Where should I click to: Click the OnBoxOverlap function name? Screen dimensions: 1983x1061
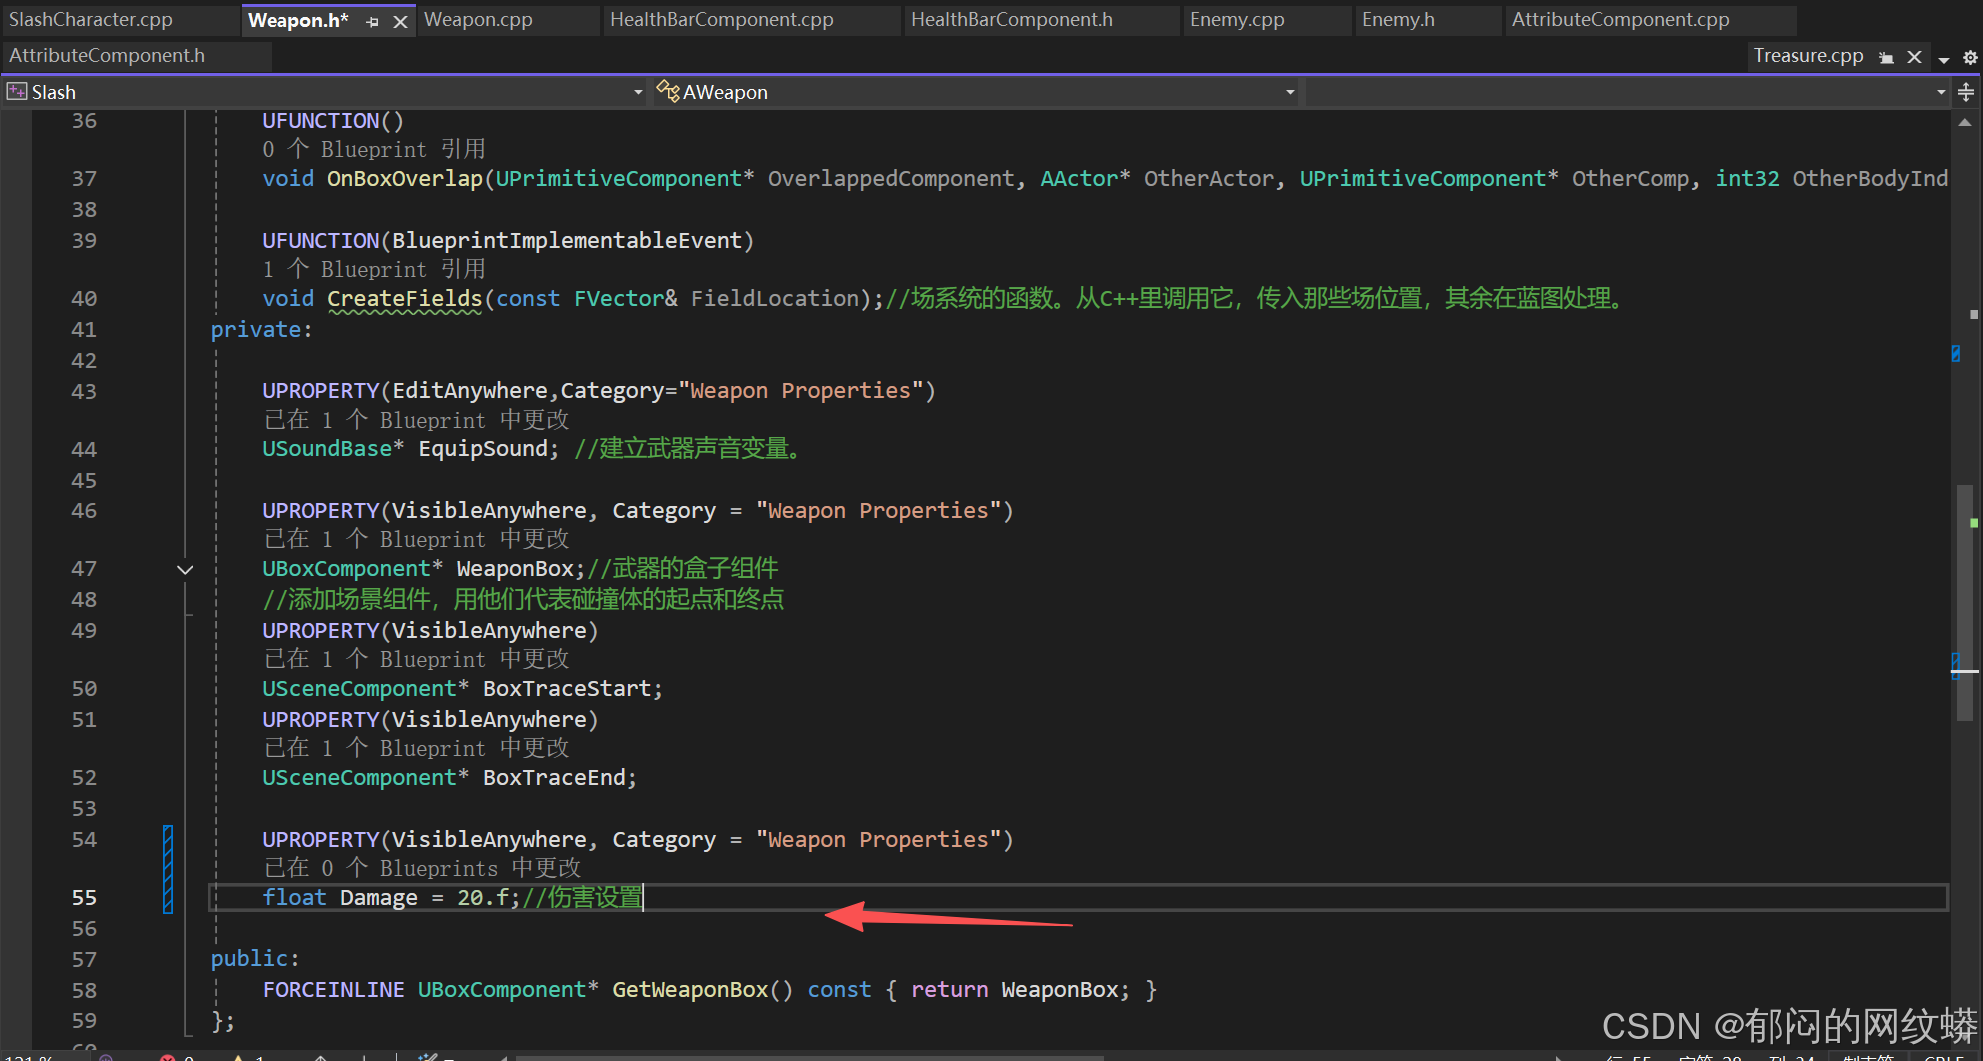pos(405,179)
